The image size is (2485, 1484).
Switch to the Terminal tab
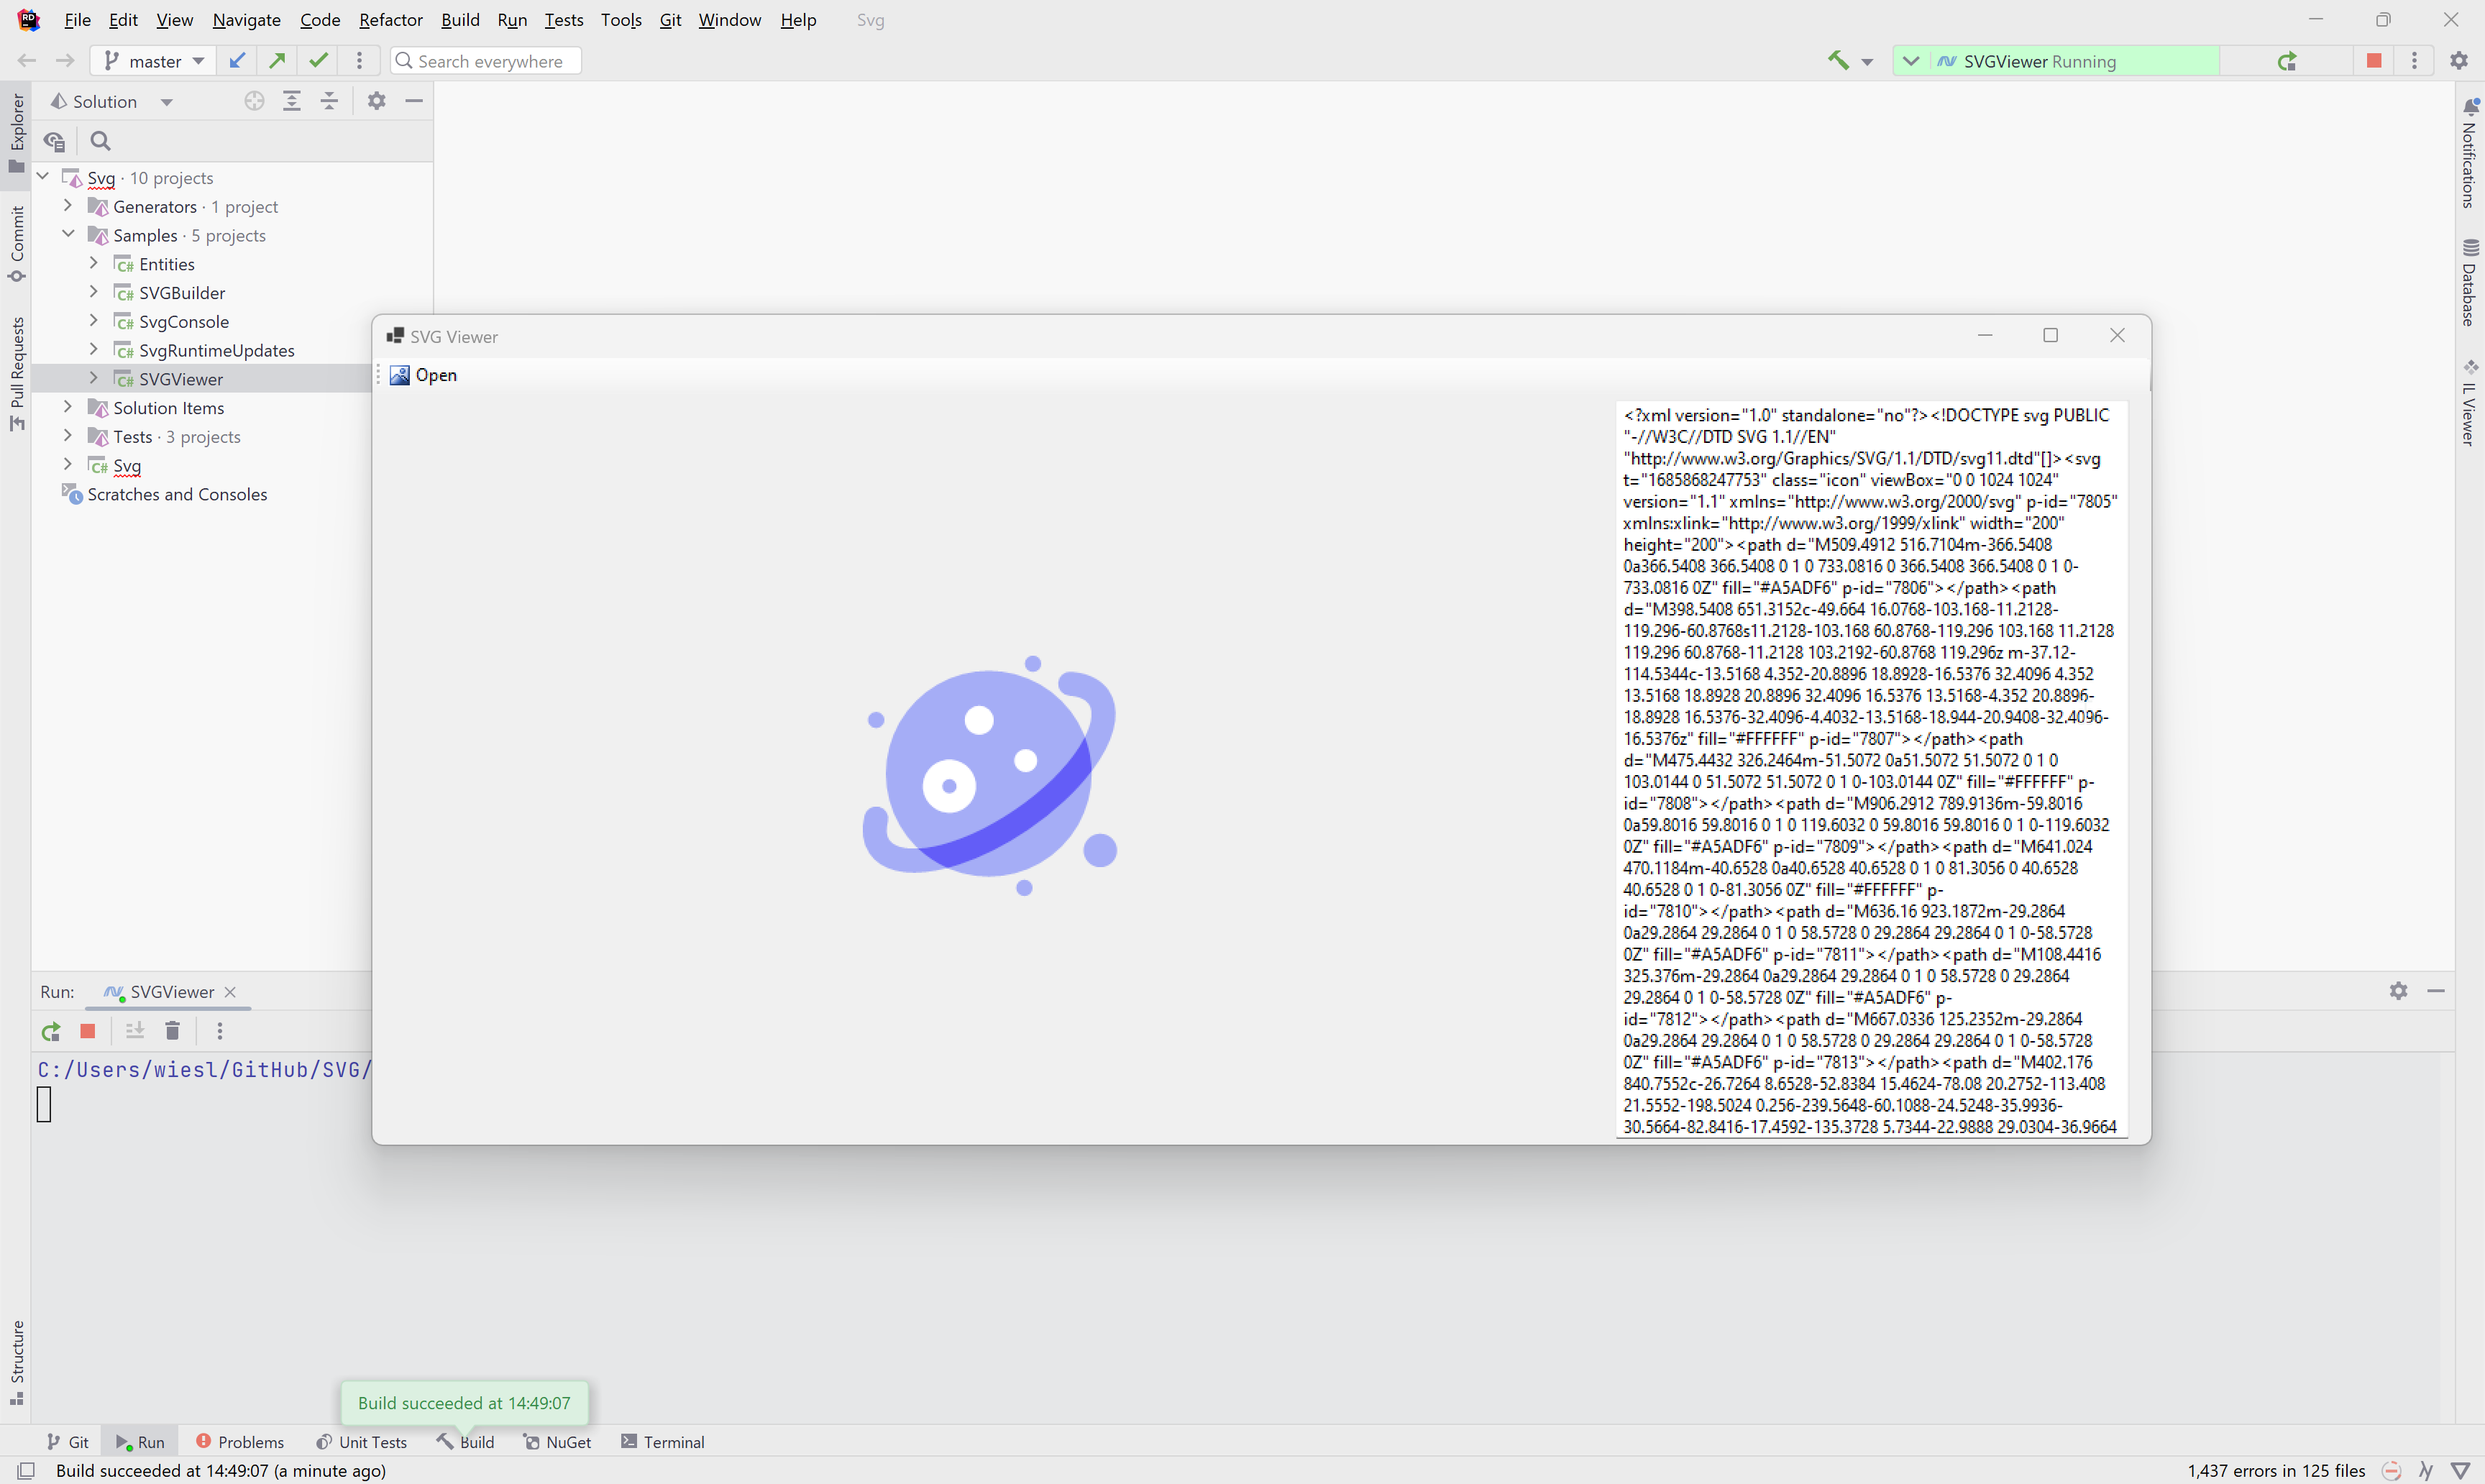coord(662,1441)
